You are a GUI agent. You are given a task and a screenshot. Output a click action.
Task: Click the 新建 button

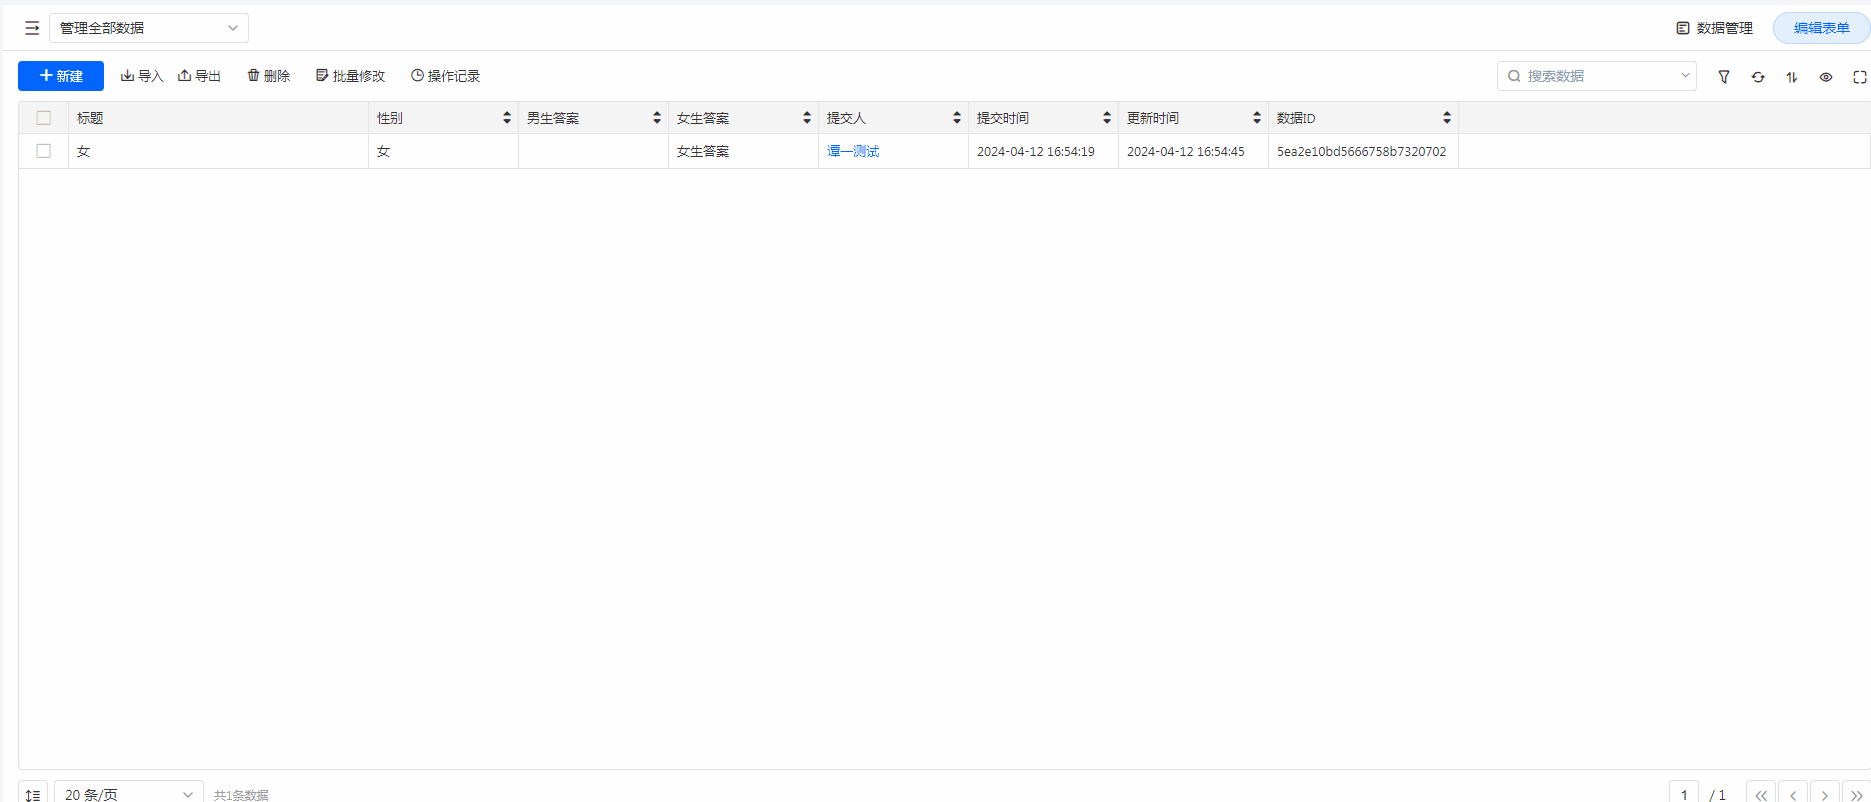point(61,76)
